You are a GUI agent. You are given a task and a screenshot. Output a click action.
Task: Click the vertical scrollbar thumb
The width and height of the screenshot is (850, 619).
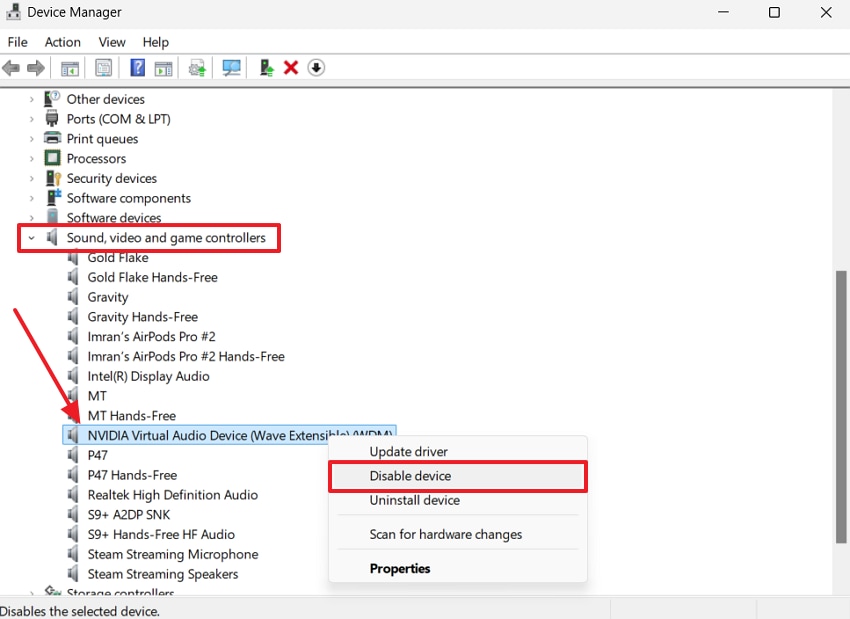point(841,407)
